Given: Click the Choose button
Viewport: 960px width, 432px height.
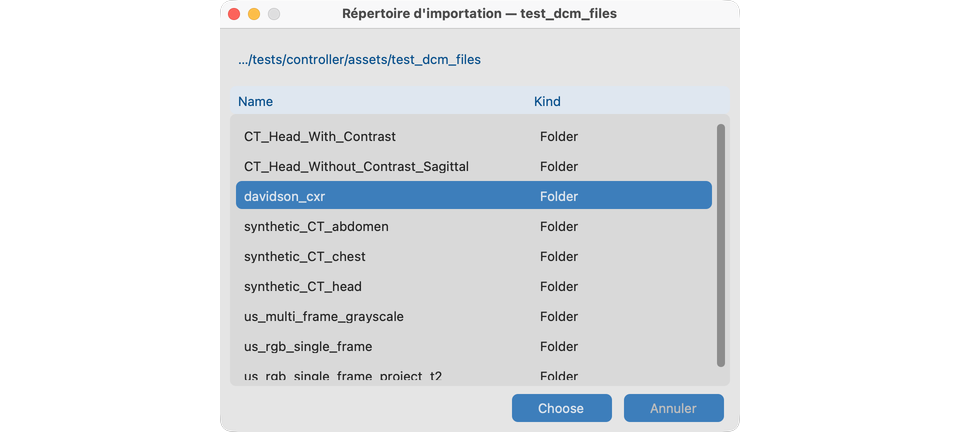Looking at the screenshot, I should click(x=561, y=408).
